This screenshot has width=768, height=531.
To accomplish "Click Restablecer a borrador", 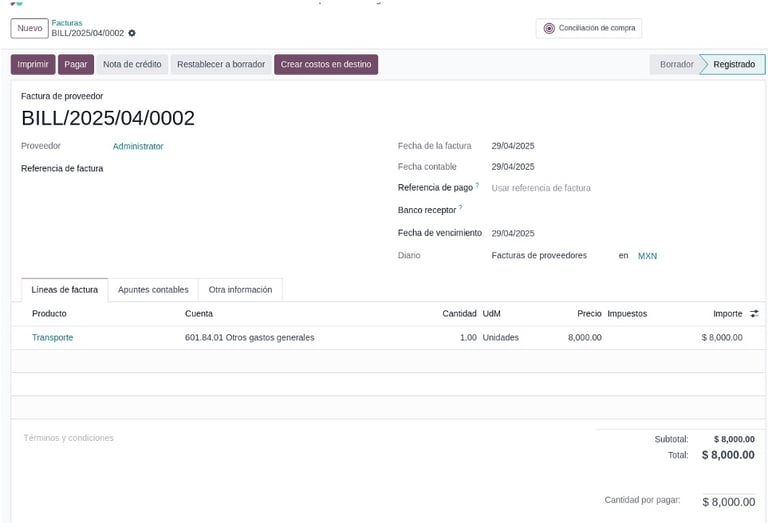I will pyautogui.click(x=221, y=65).
